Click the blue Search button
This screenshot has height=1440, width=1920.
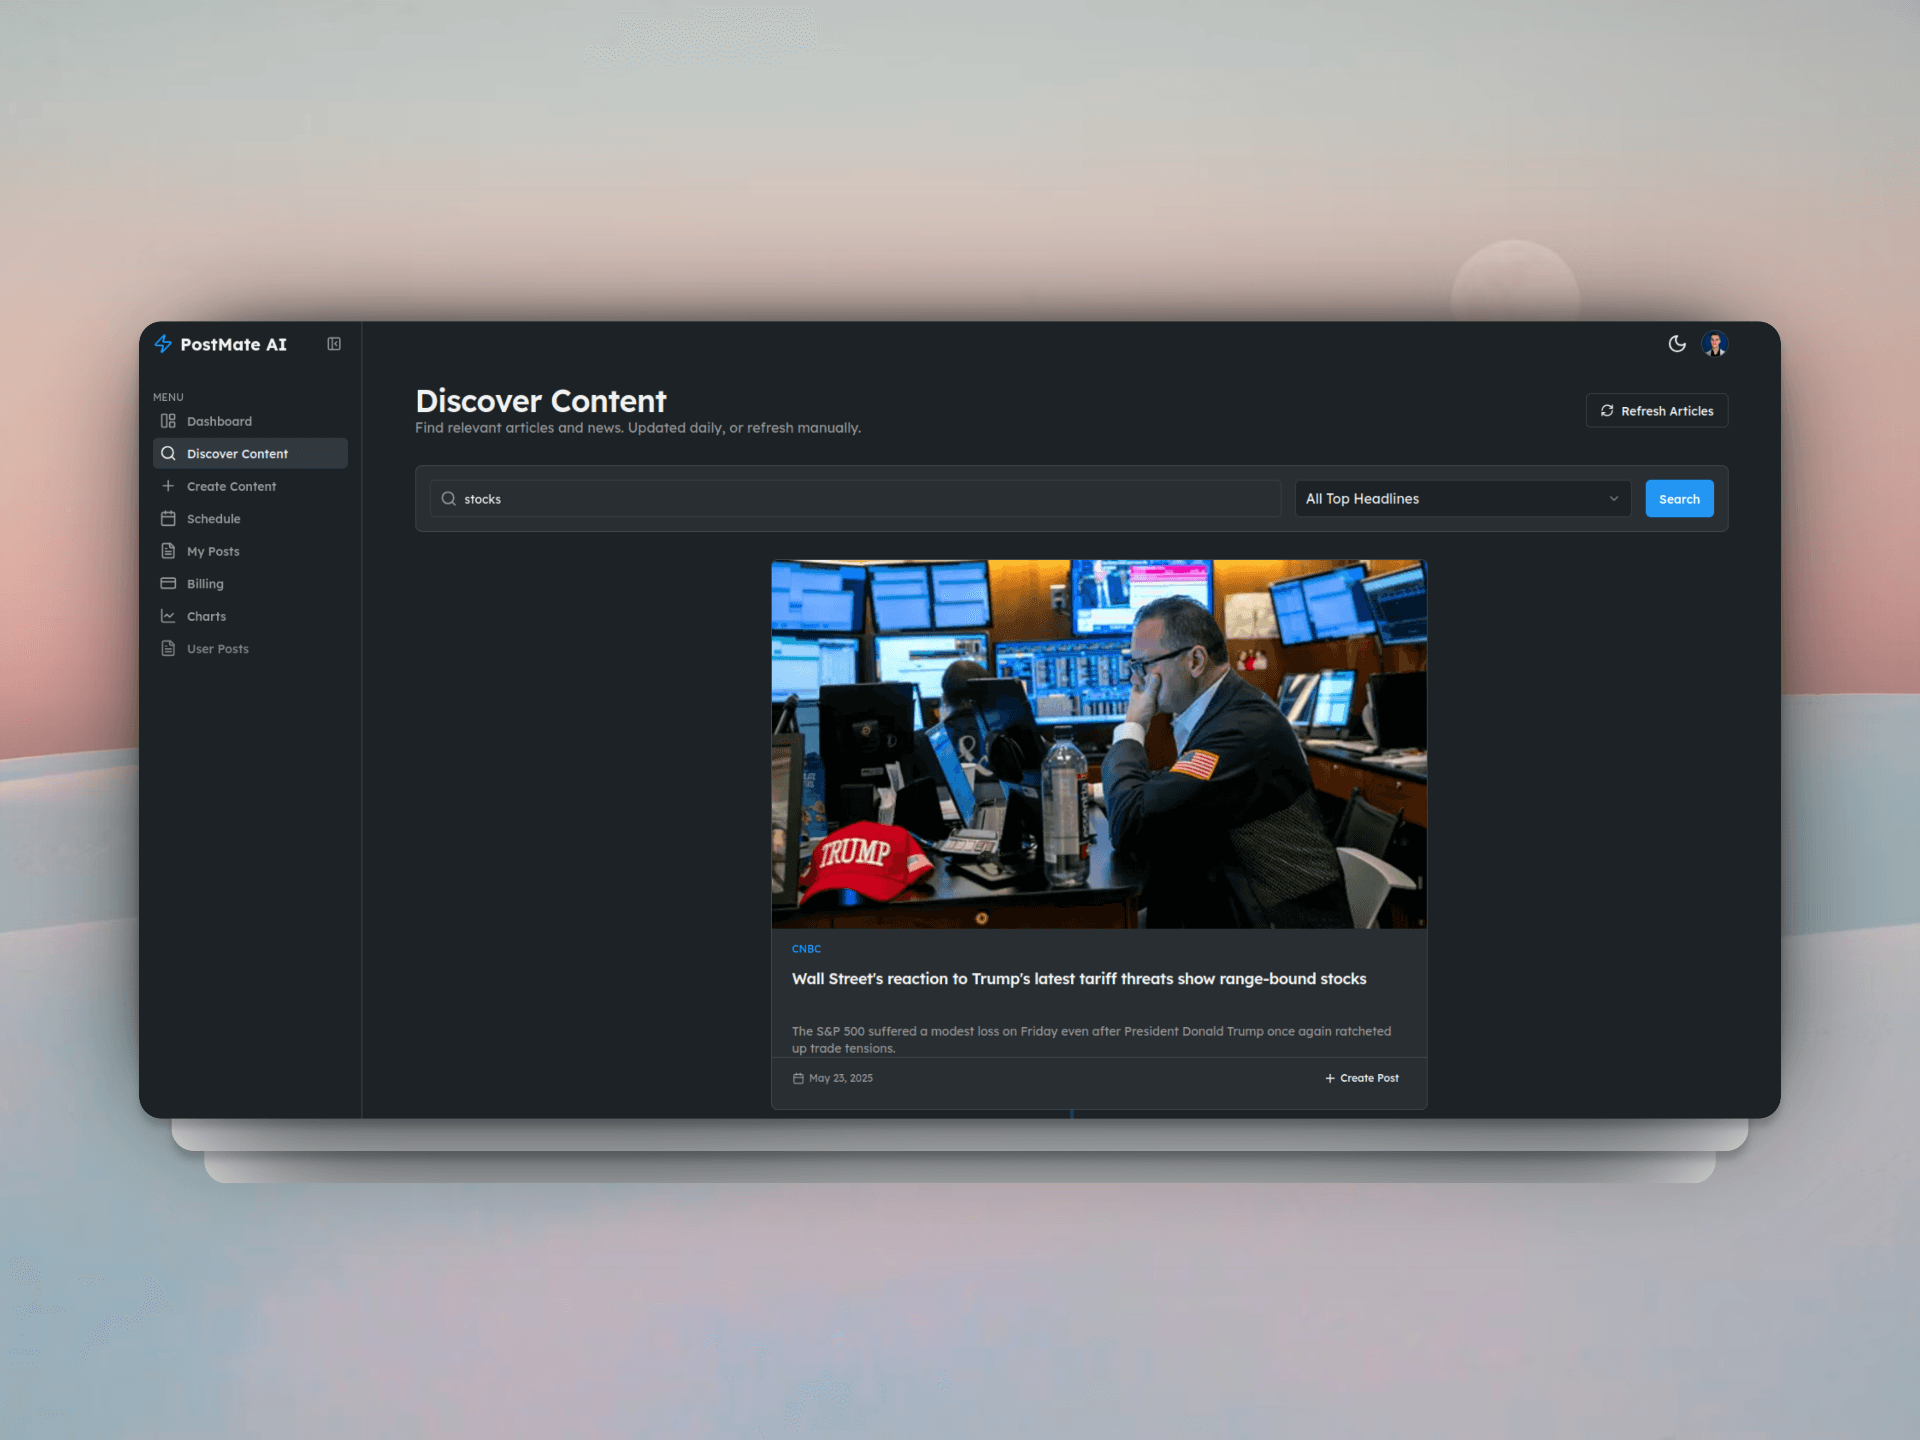[1679, 498]
